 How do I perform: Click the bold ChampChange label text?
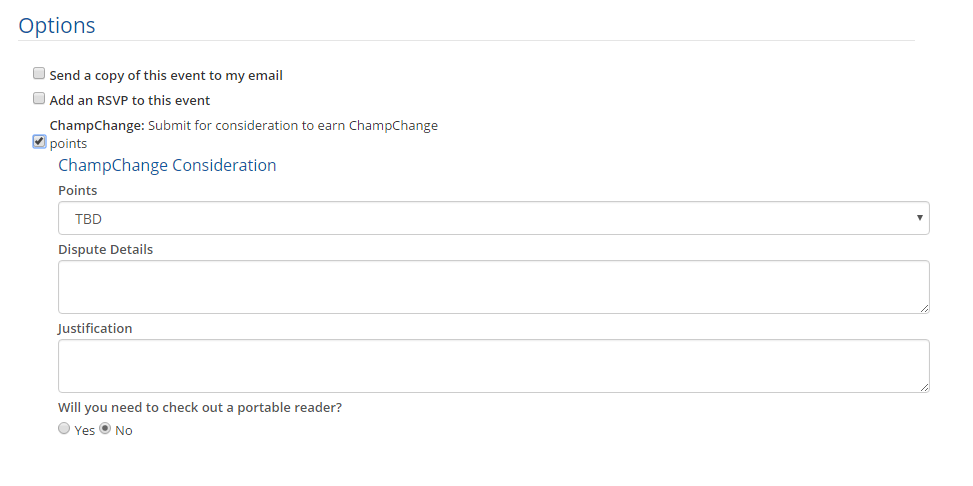97,126
